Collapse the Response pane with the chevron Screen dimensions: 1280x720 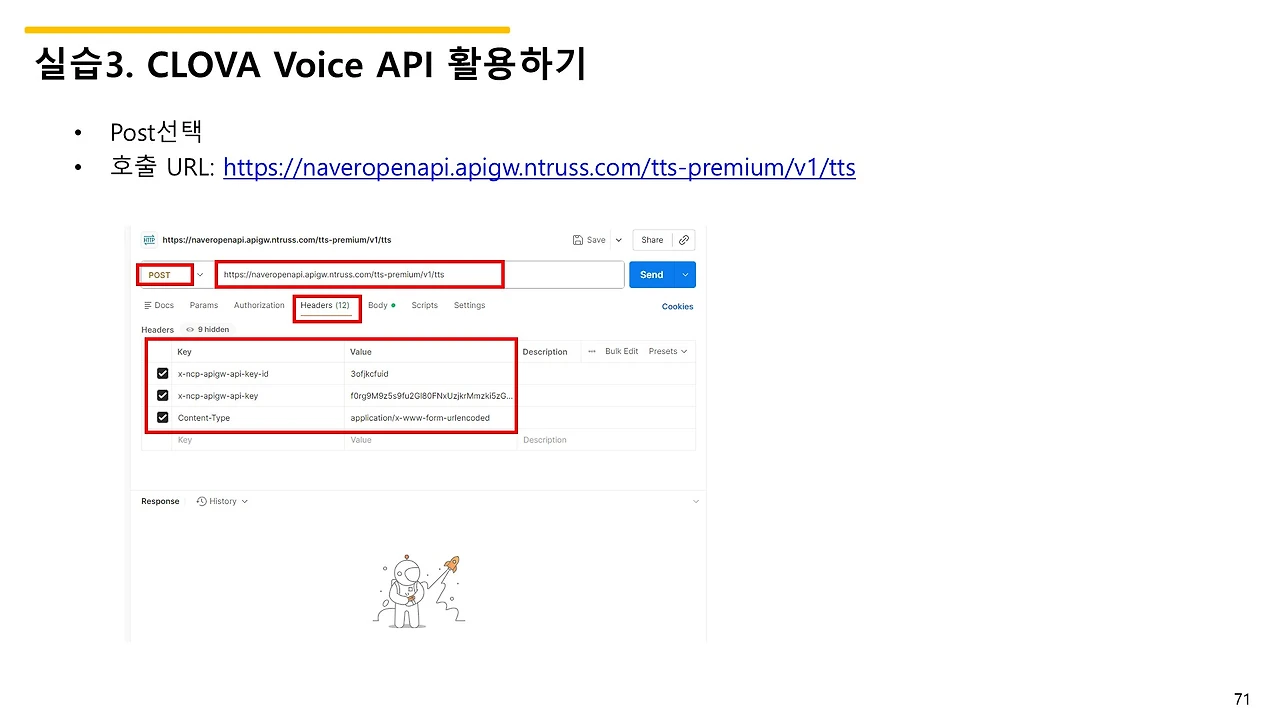pos(696,501)
